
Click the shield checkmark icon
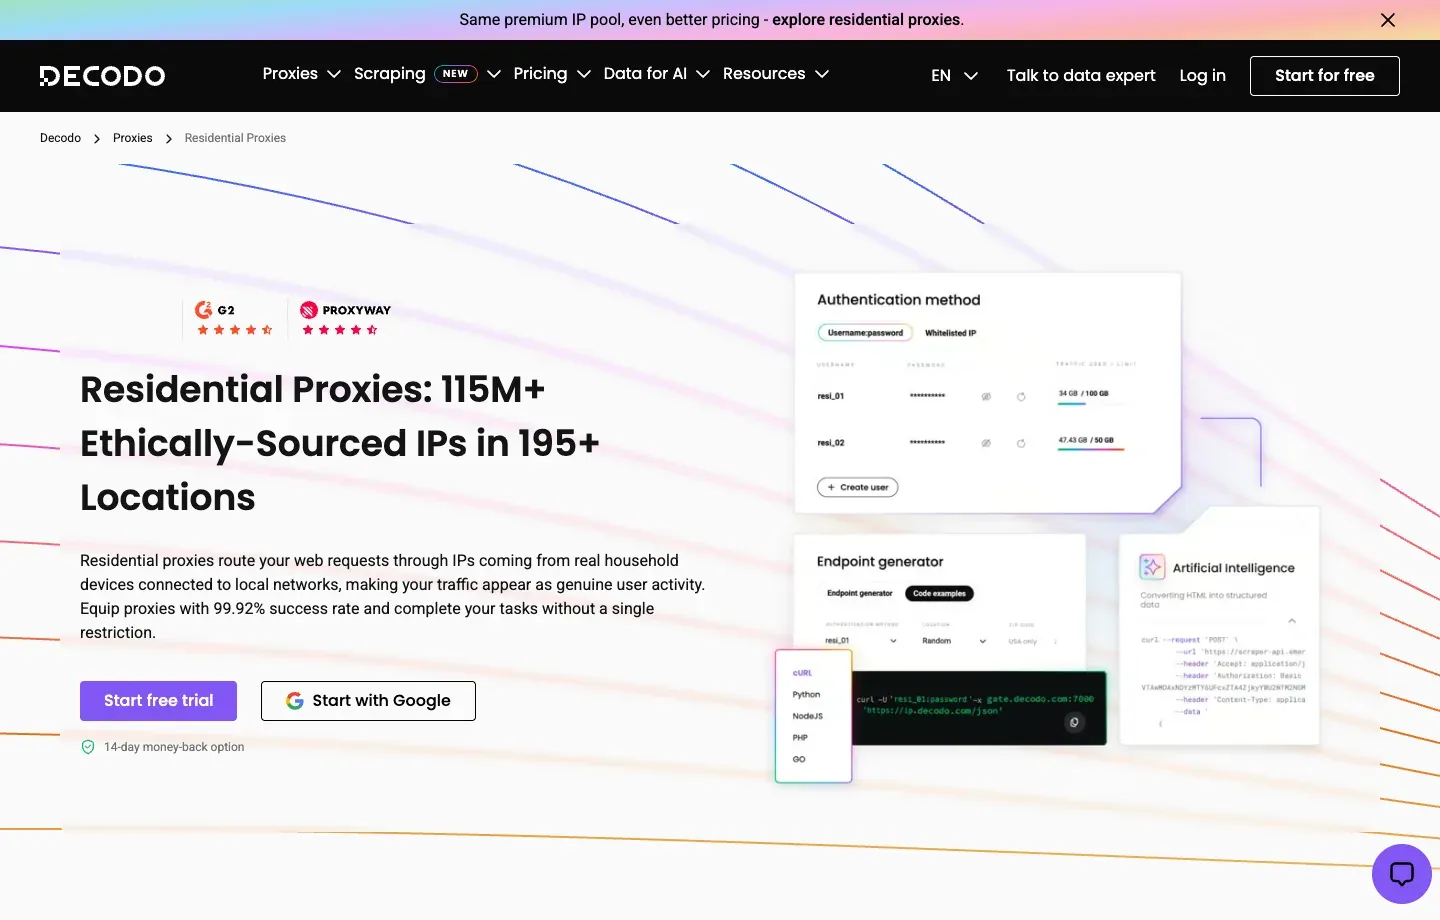point(88,747)
